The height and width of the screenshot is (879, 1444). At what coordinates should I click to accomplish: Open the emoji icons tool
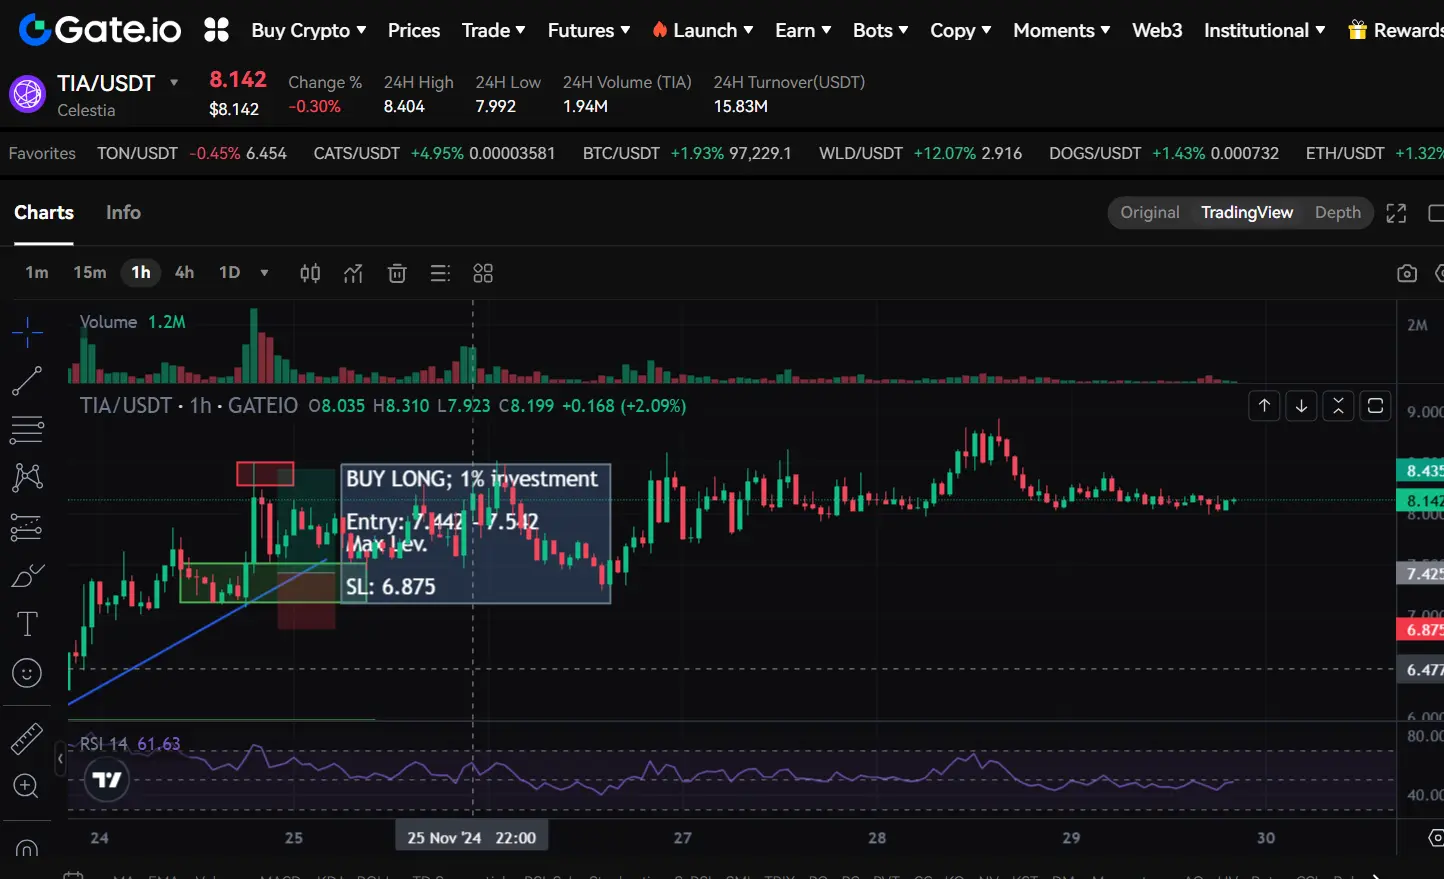(x=27, y=673)
